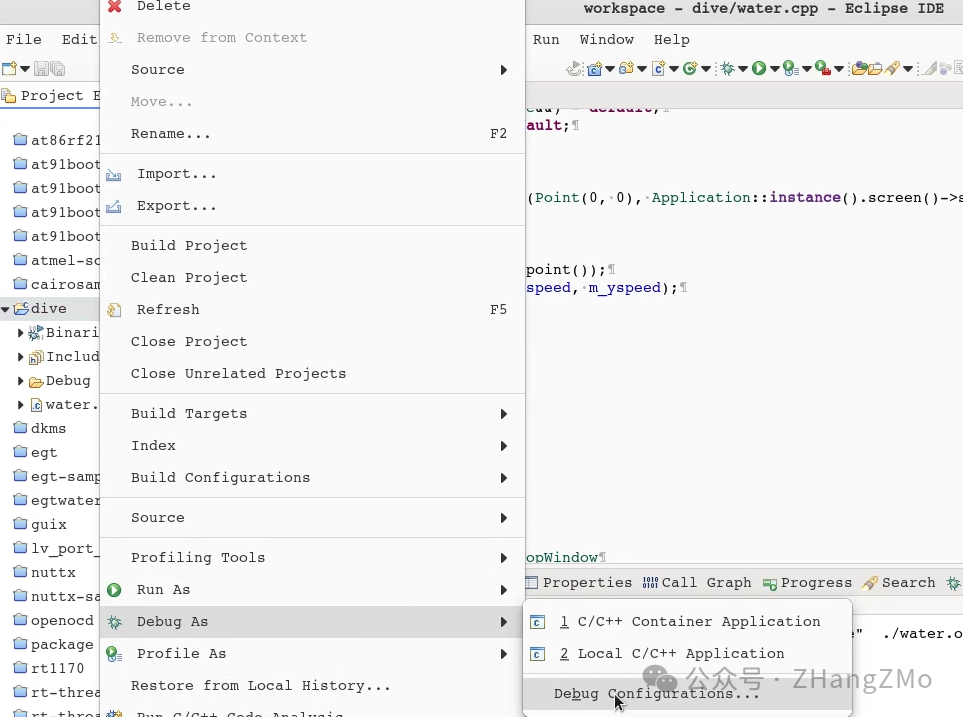Open the Run menu
The width and height of the screenshot is (963, 717).
546,39
